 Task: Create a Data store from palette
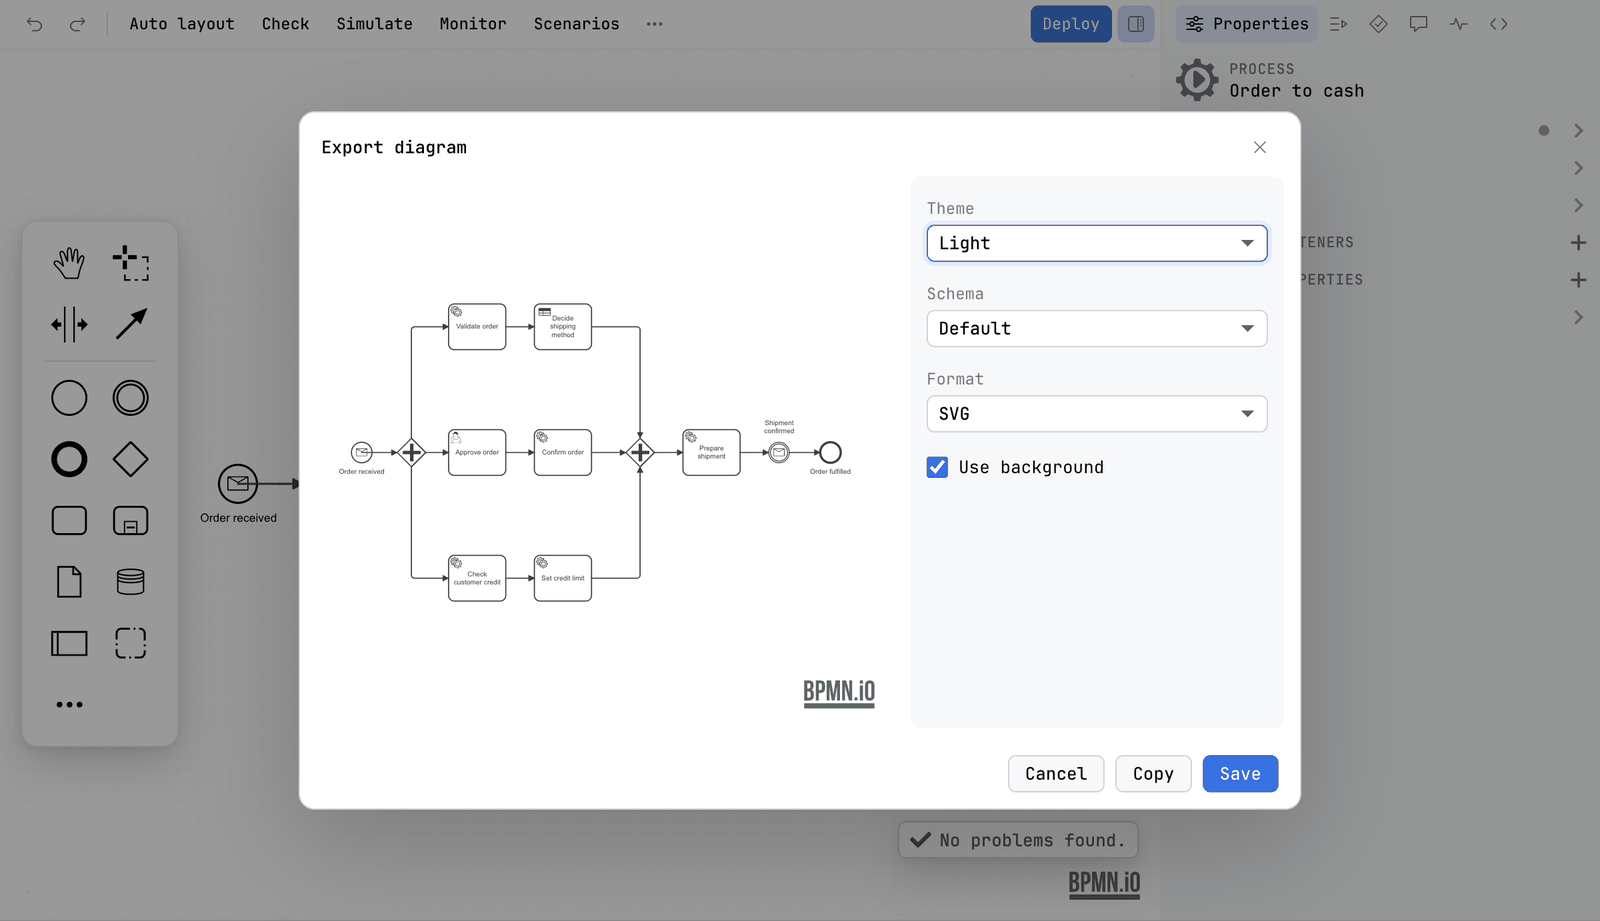[x=131, y=582]
